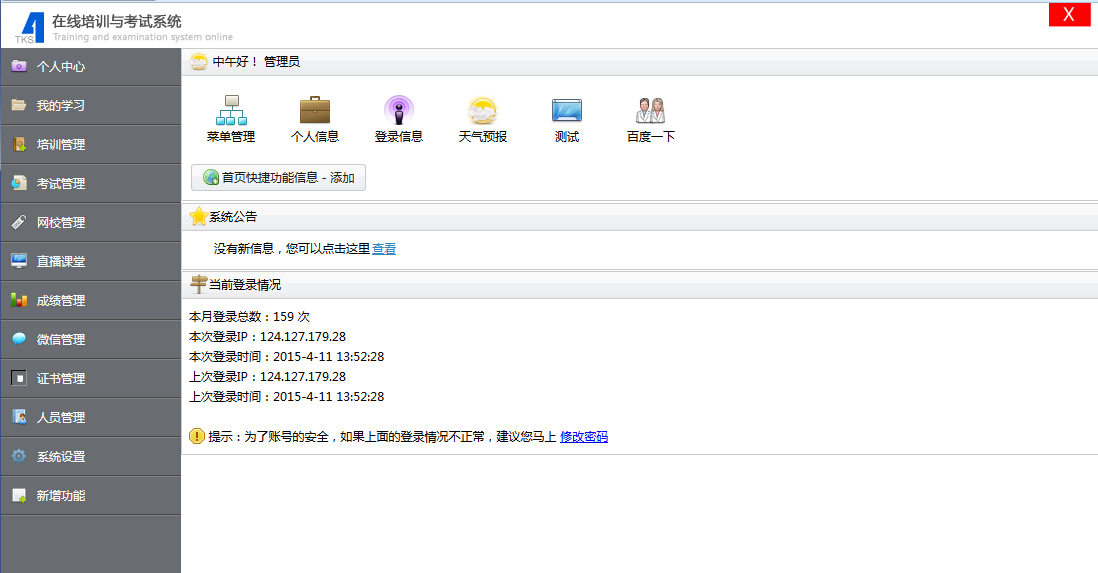Click the book icon beside 培训管理
Screen dimensions: 1098x573
(x=19, y=144)
